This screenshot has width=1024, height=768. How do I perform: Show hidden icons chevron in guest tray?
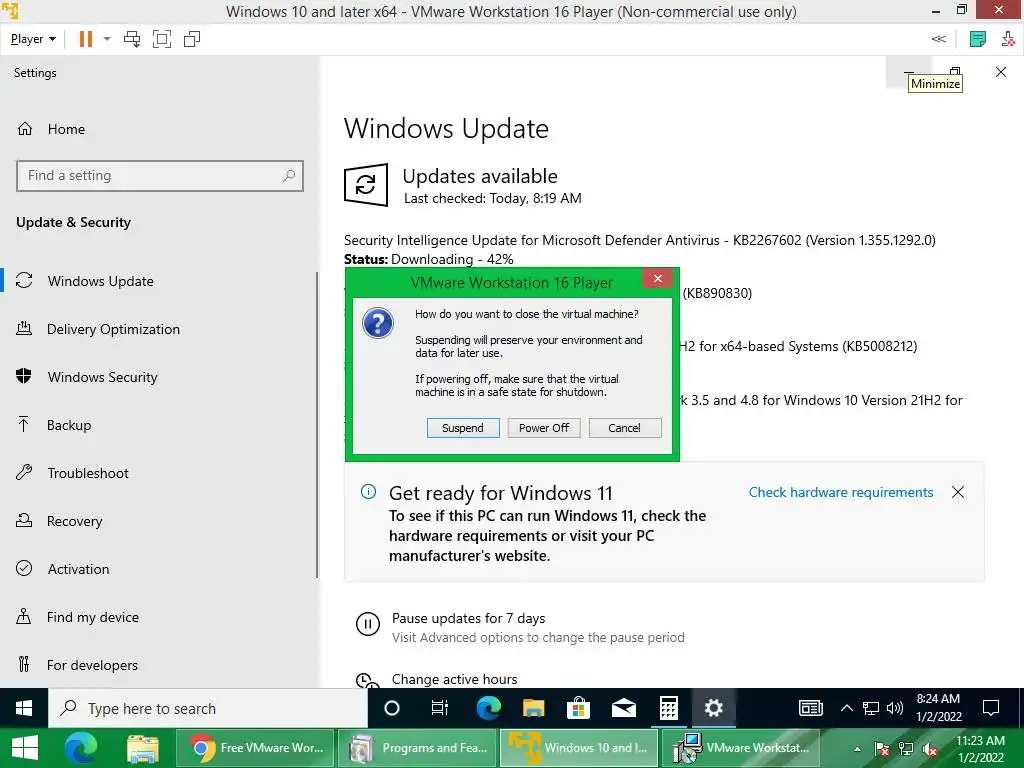(x=846, y=708)
